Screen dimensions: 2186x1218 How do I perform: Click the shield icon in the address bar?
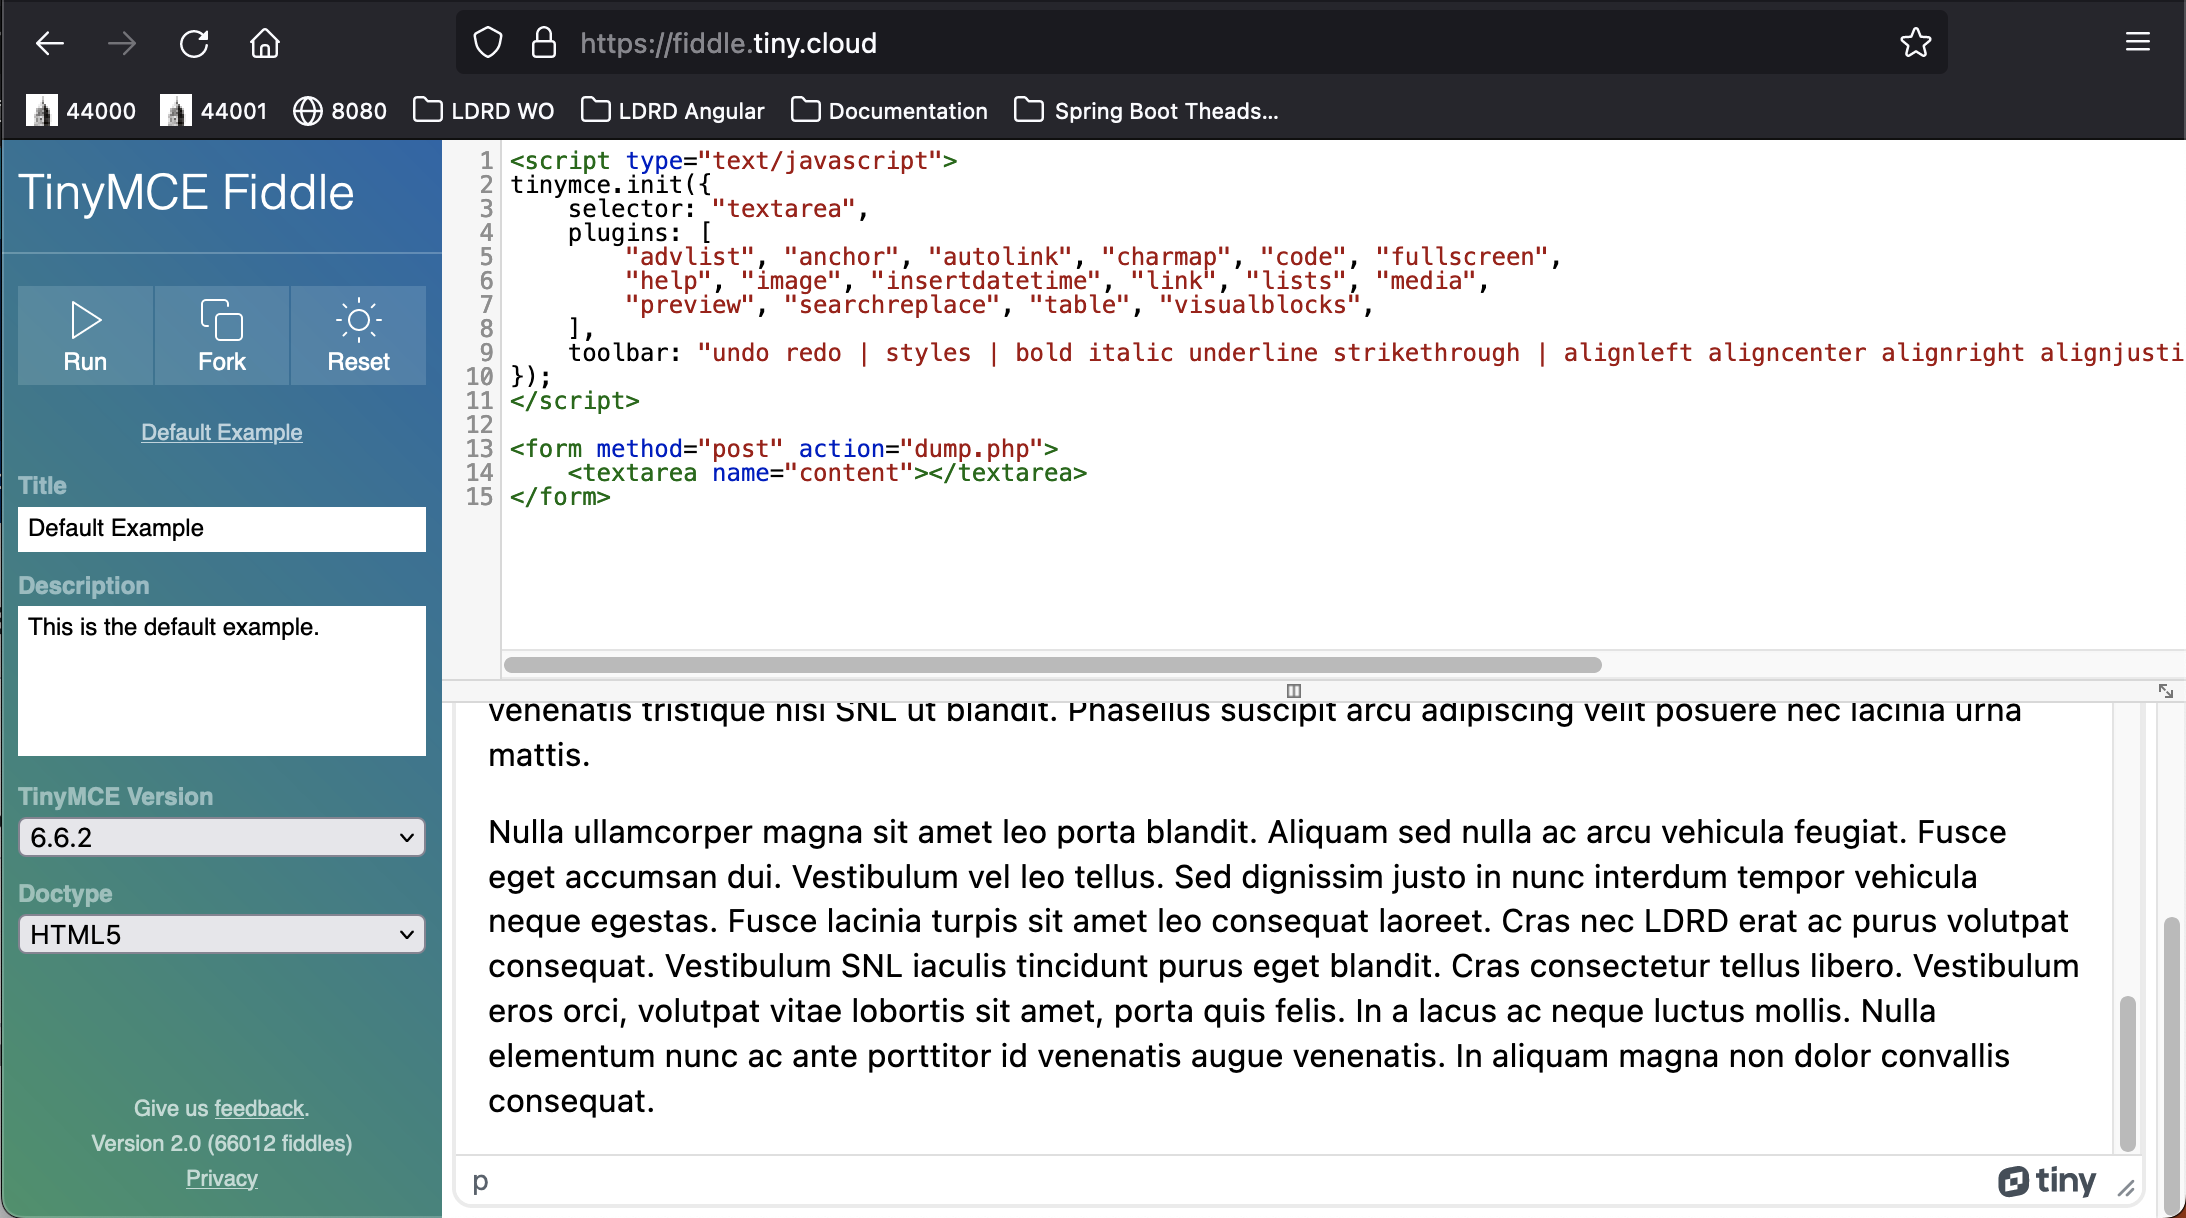(x=487, y=43)
